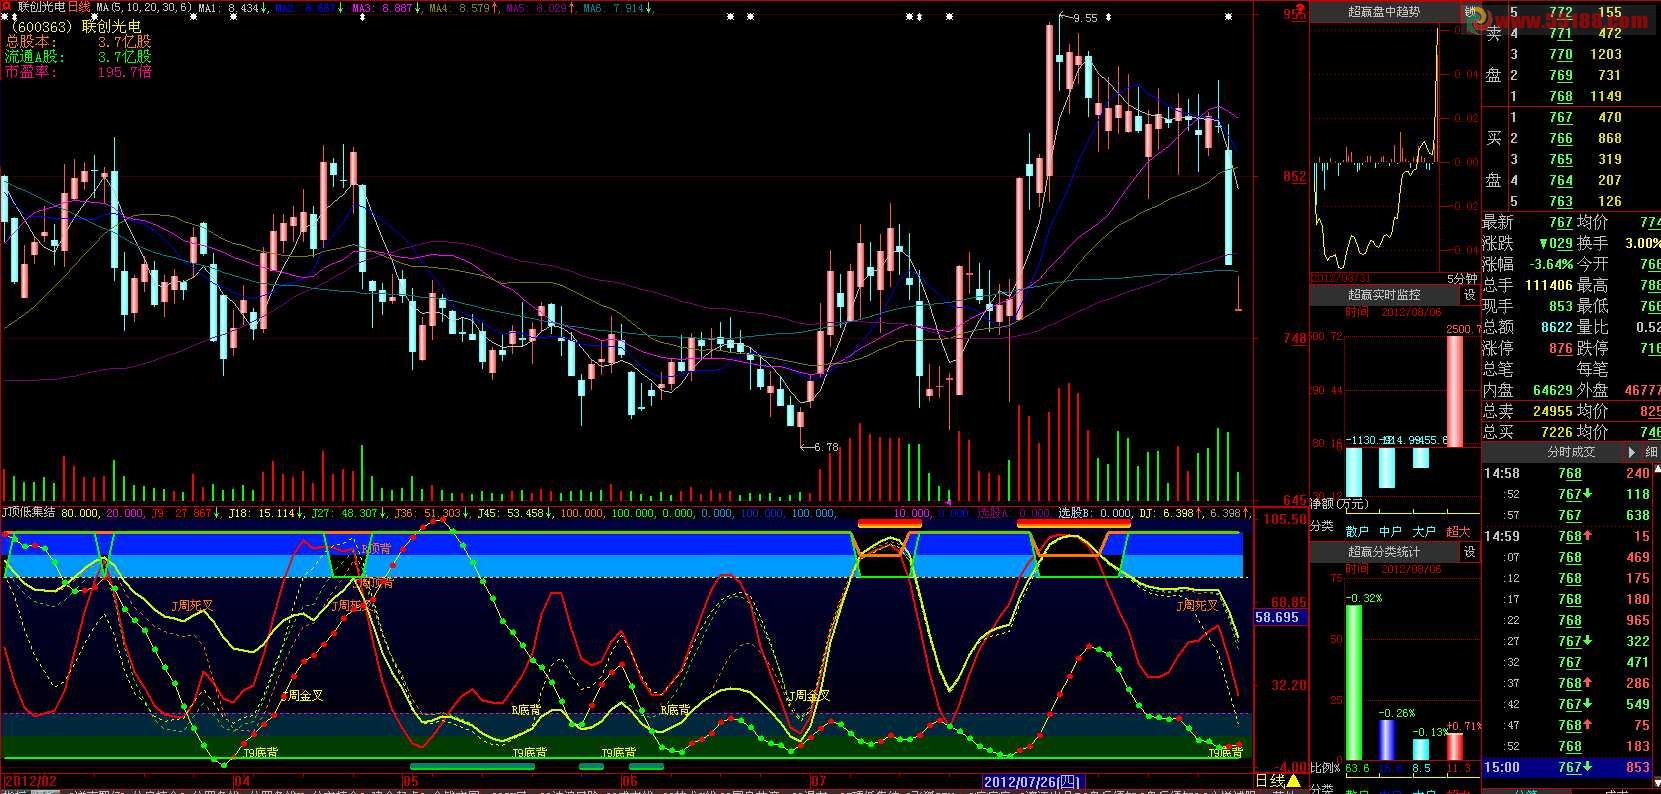Click the 总手 value 111406

coord(1549,285)
